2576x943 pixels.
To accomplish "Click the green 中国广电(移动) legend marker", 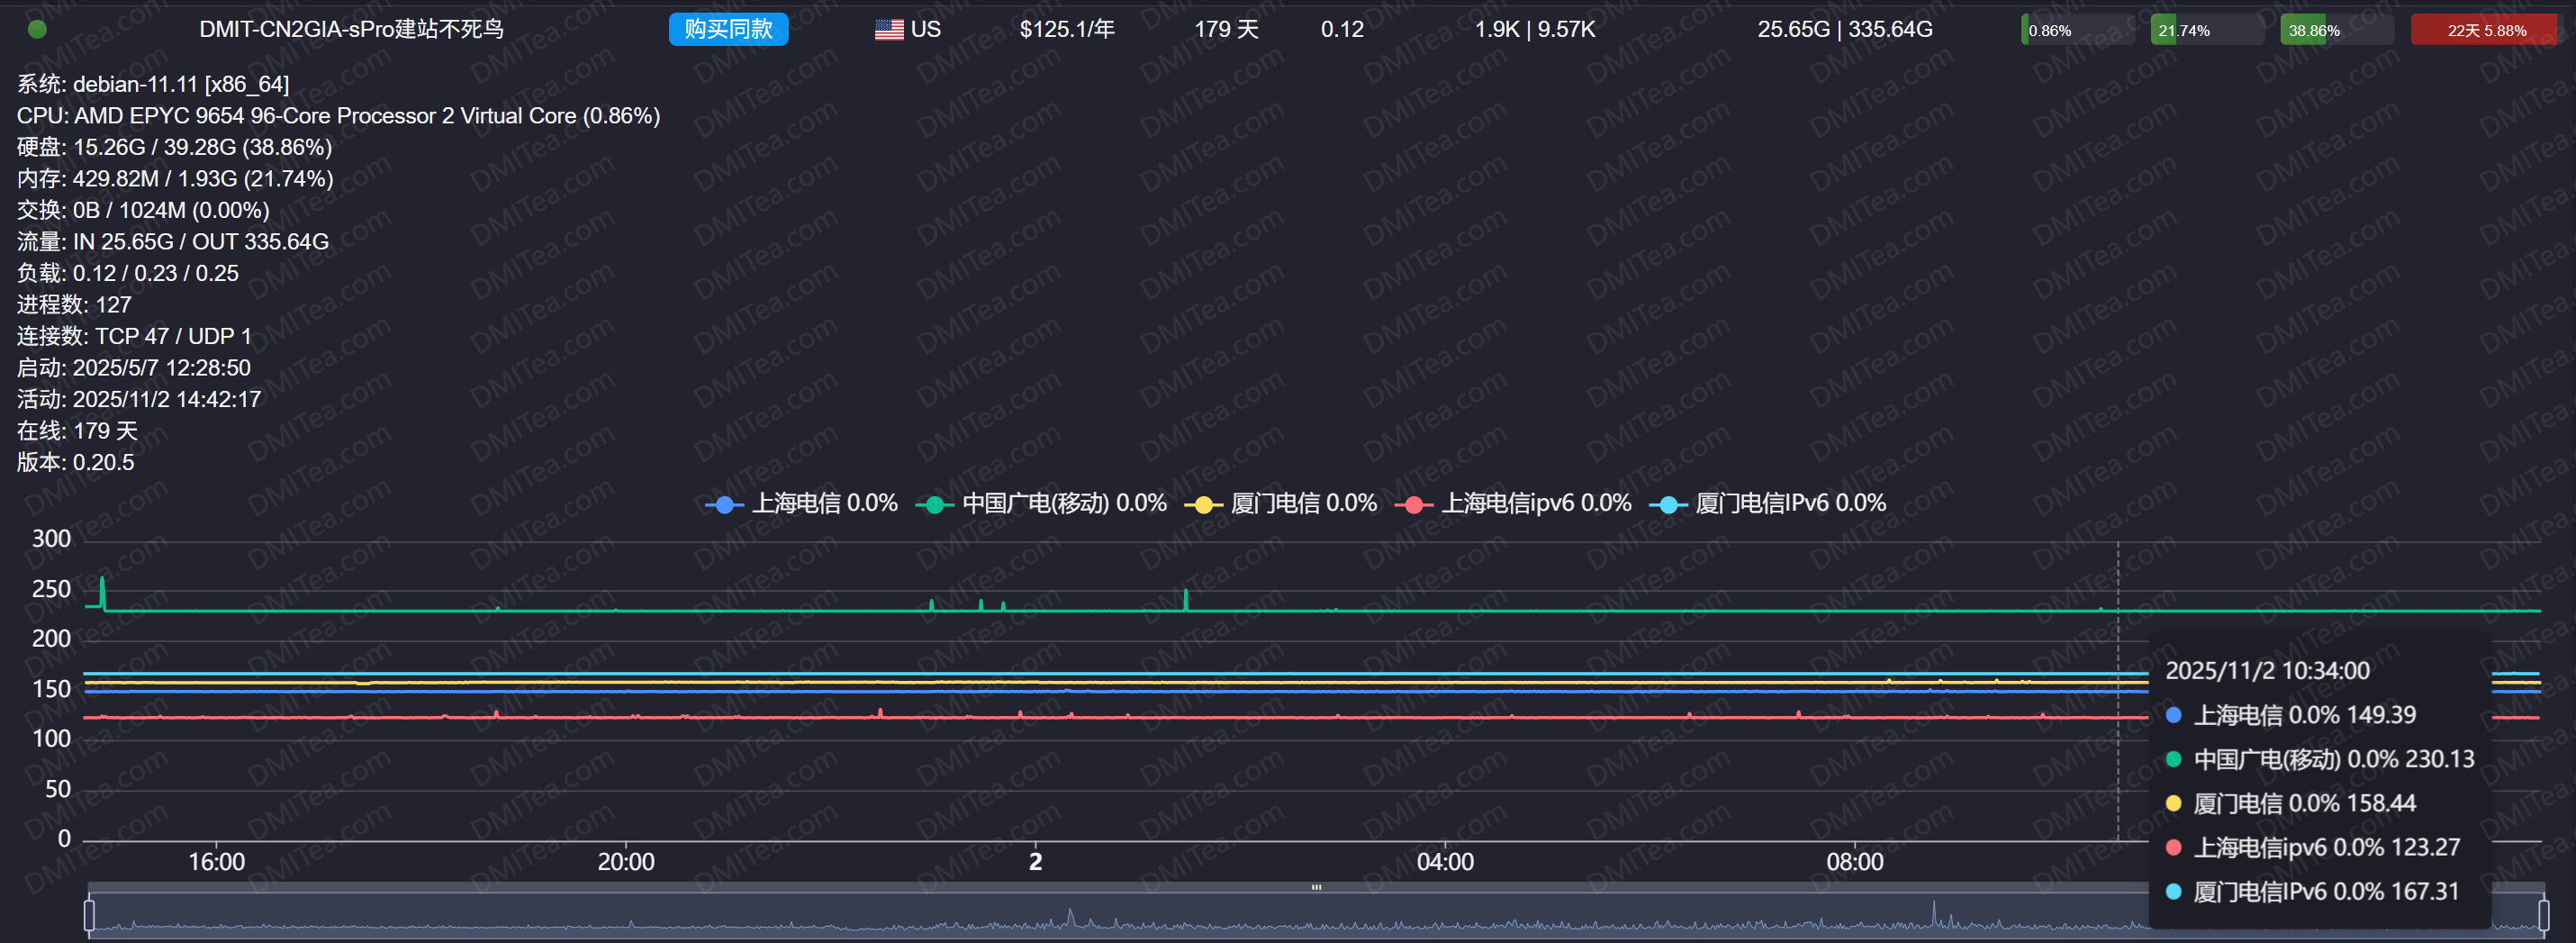I will point(934,504).
